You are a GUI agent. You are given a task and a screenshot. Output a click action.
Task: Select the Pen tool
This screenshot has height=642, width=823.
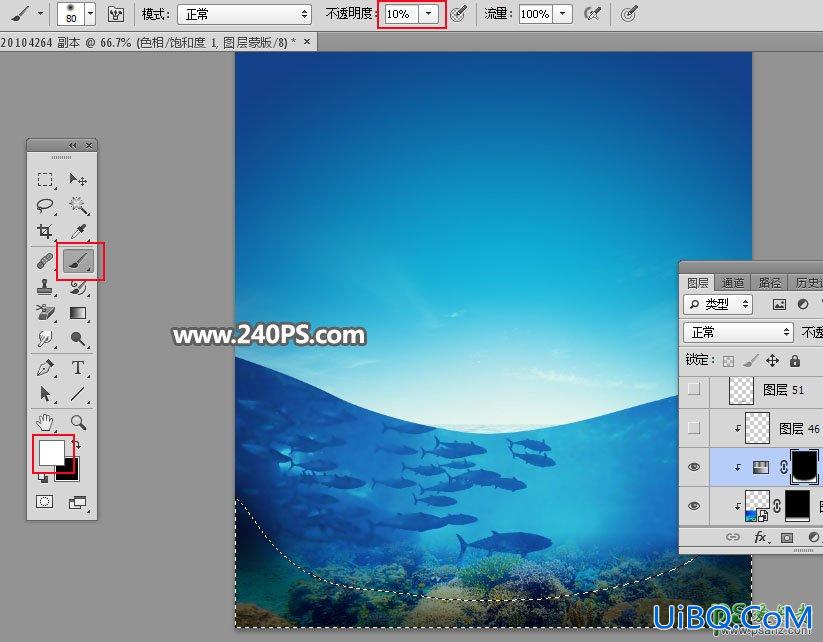(x=45, y=367)
